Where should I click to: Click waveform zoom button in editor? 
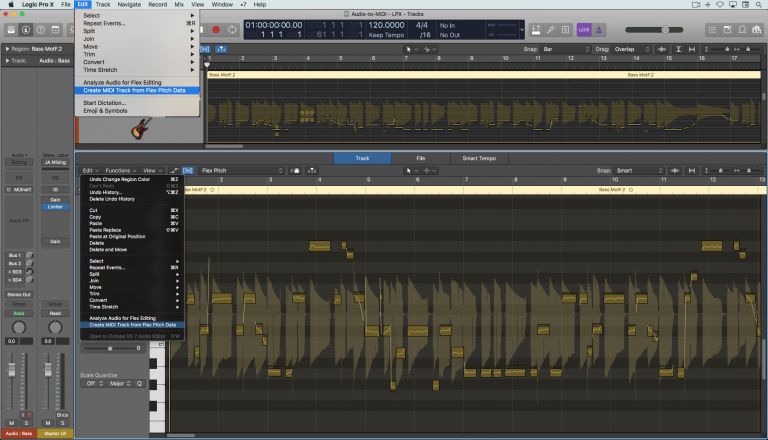(x=675, y=171)
